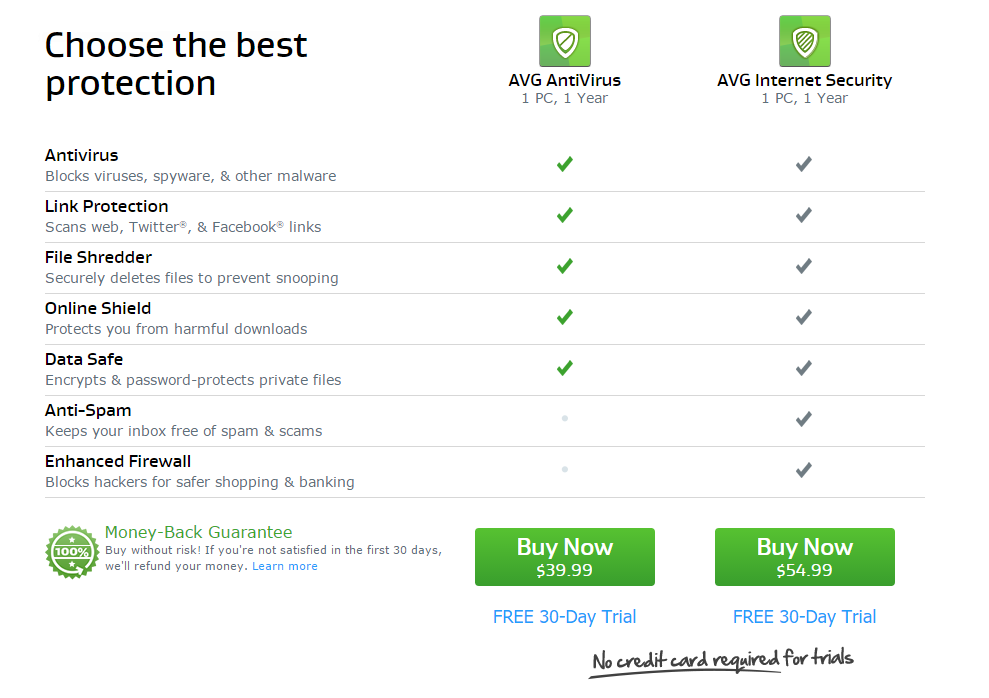
Task: Click AntiVirus green checkmark for Antivirus row
Action: pyautogui.click(x=565, y=164)
